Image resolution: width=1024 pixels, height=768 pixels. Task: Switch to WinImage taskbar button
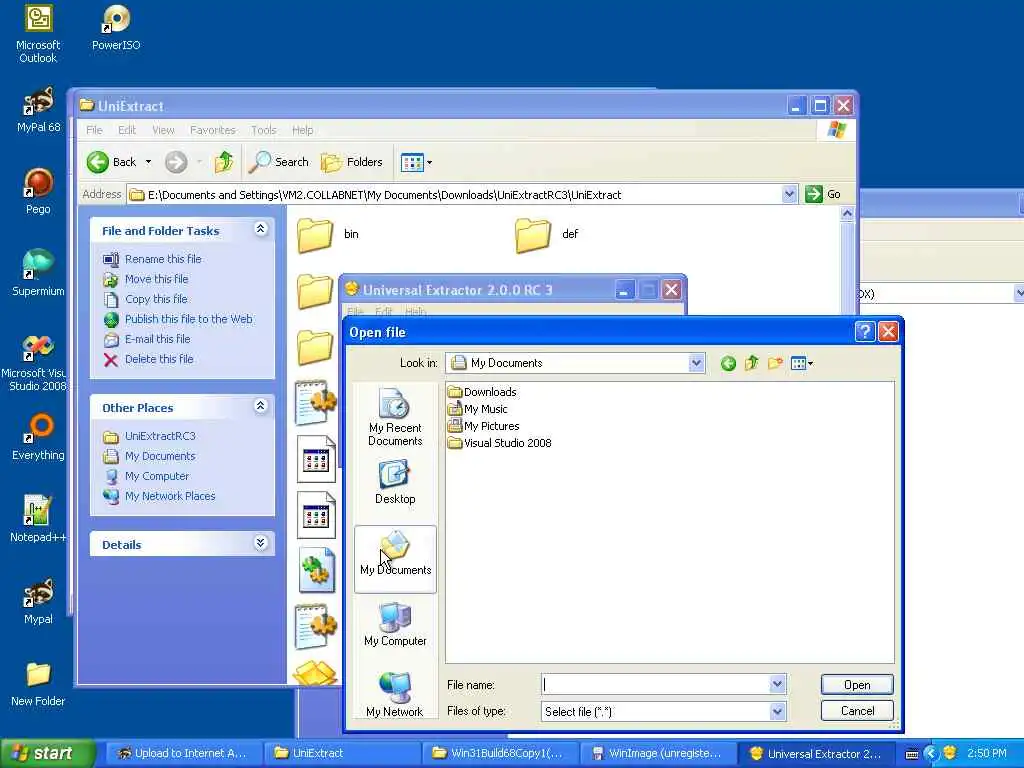click(x=658, y=753)
